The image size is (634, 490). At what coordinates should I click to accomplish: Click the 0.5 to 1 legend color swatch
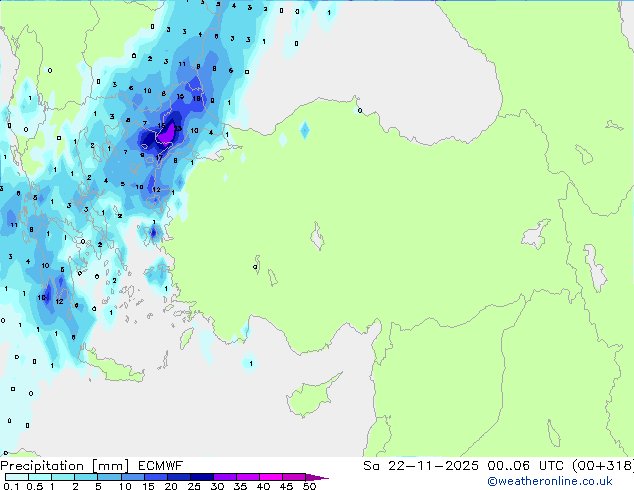pos(40,477)
